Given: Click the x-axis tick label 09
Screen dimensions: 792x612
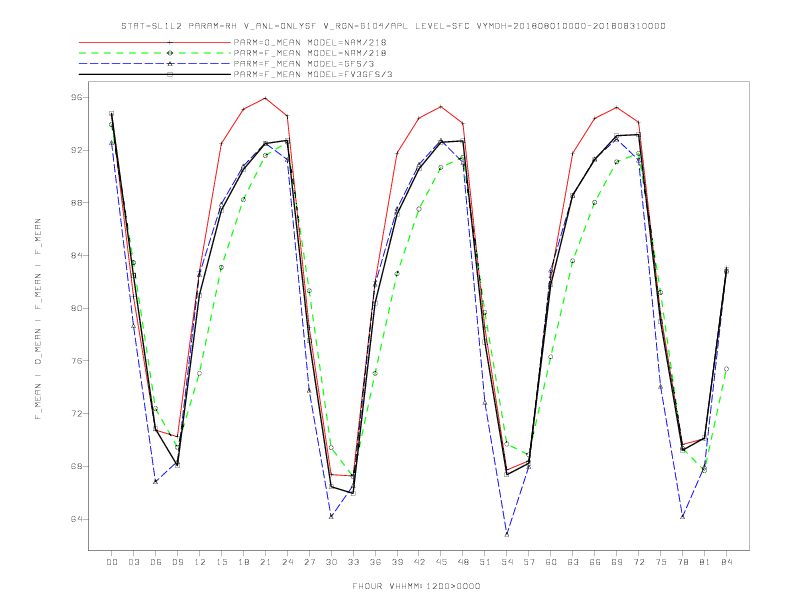Looking at the screenshot, I should (178, 562).
